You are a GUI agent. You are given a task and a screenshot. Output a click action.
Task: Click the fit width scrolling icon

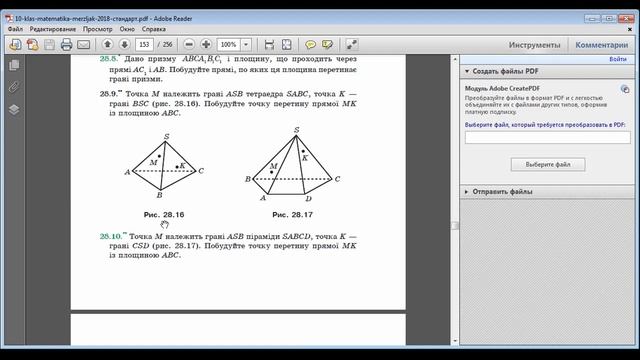(269, 44)
